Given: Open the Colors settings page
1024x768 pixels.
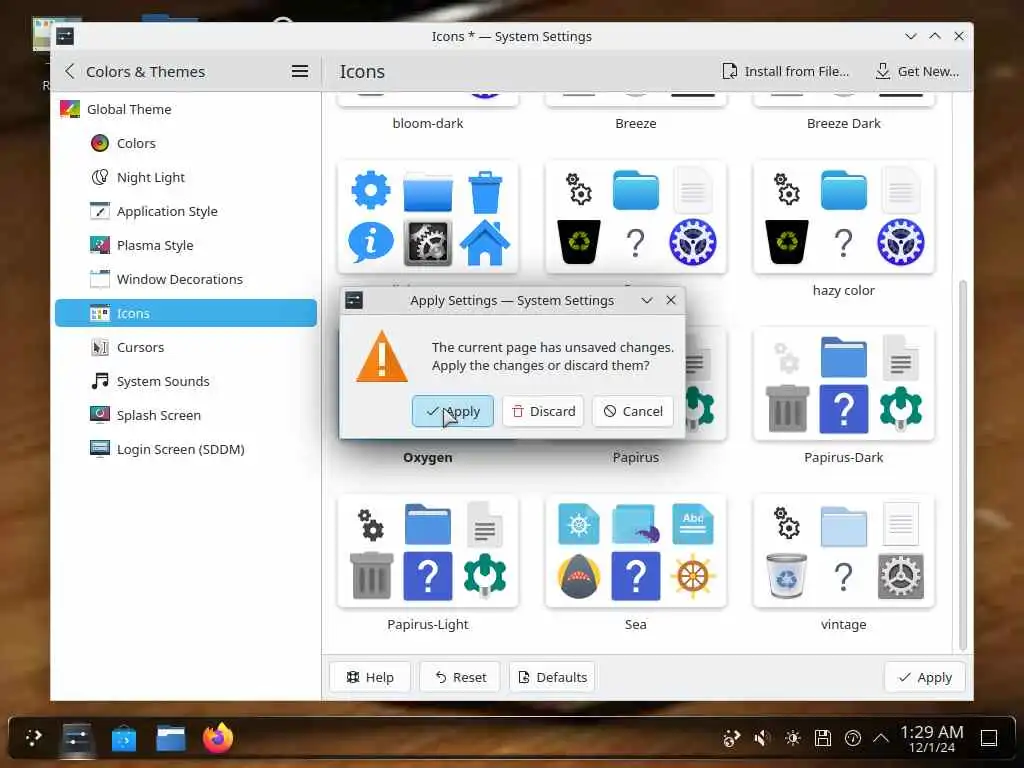Looking at the screenshot, I should point(186,143).
